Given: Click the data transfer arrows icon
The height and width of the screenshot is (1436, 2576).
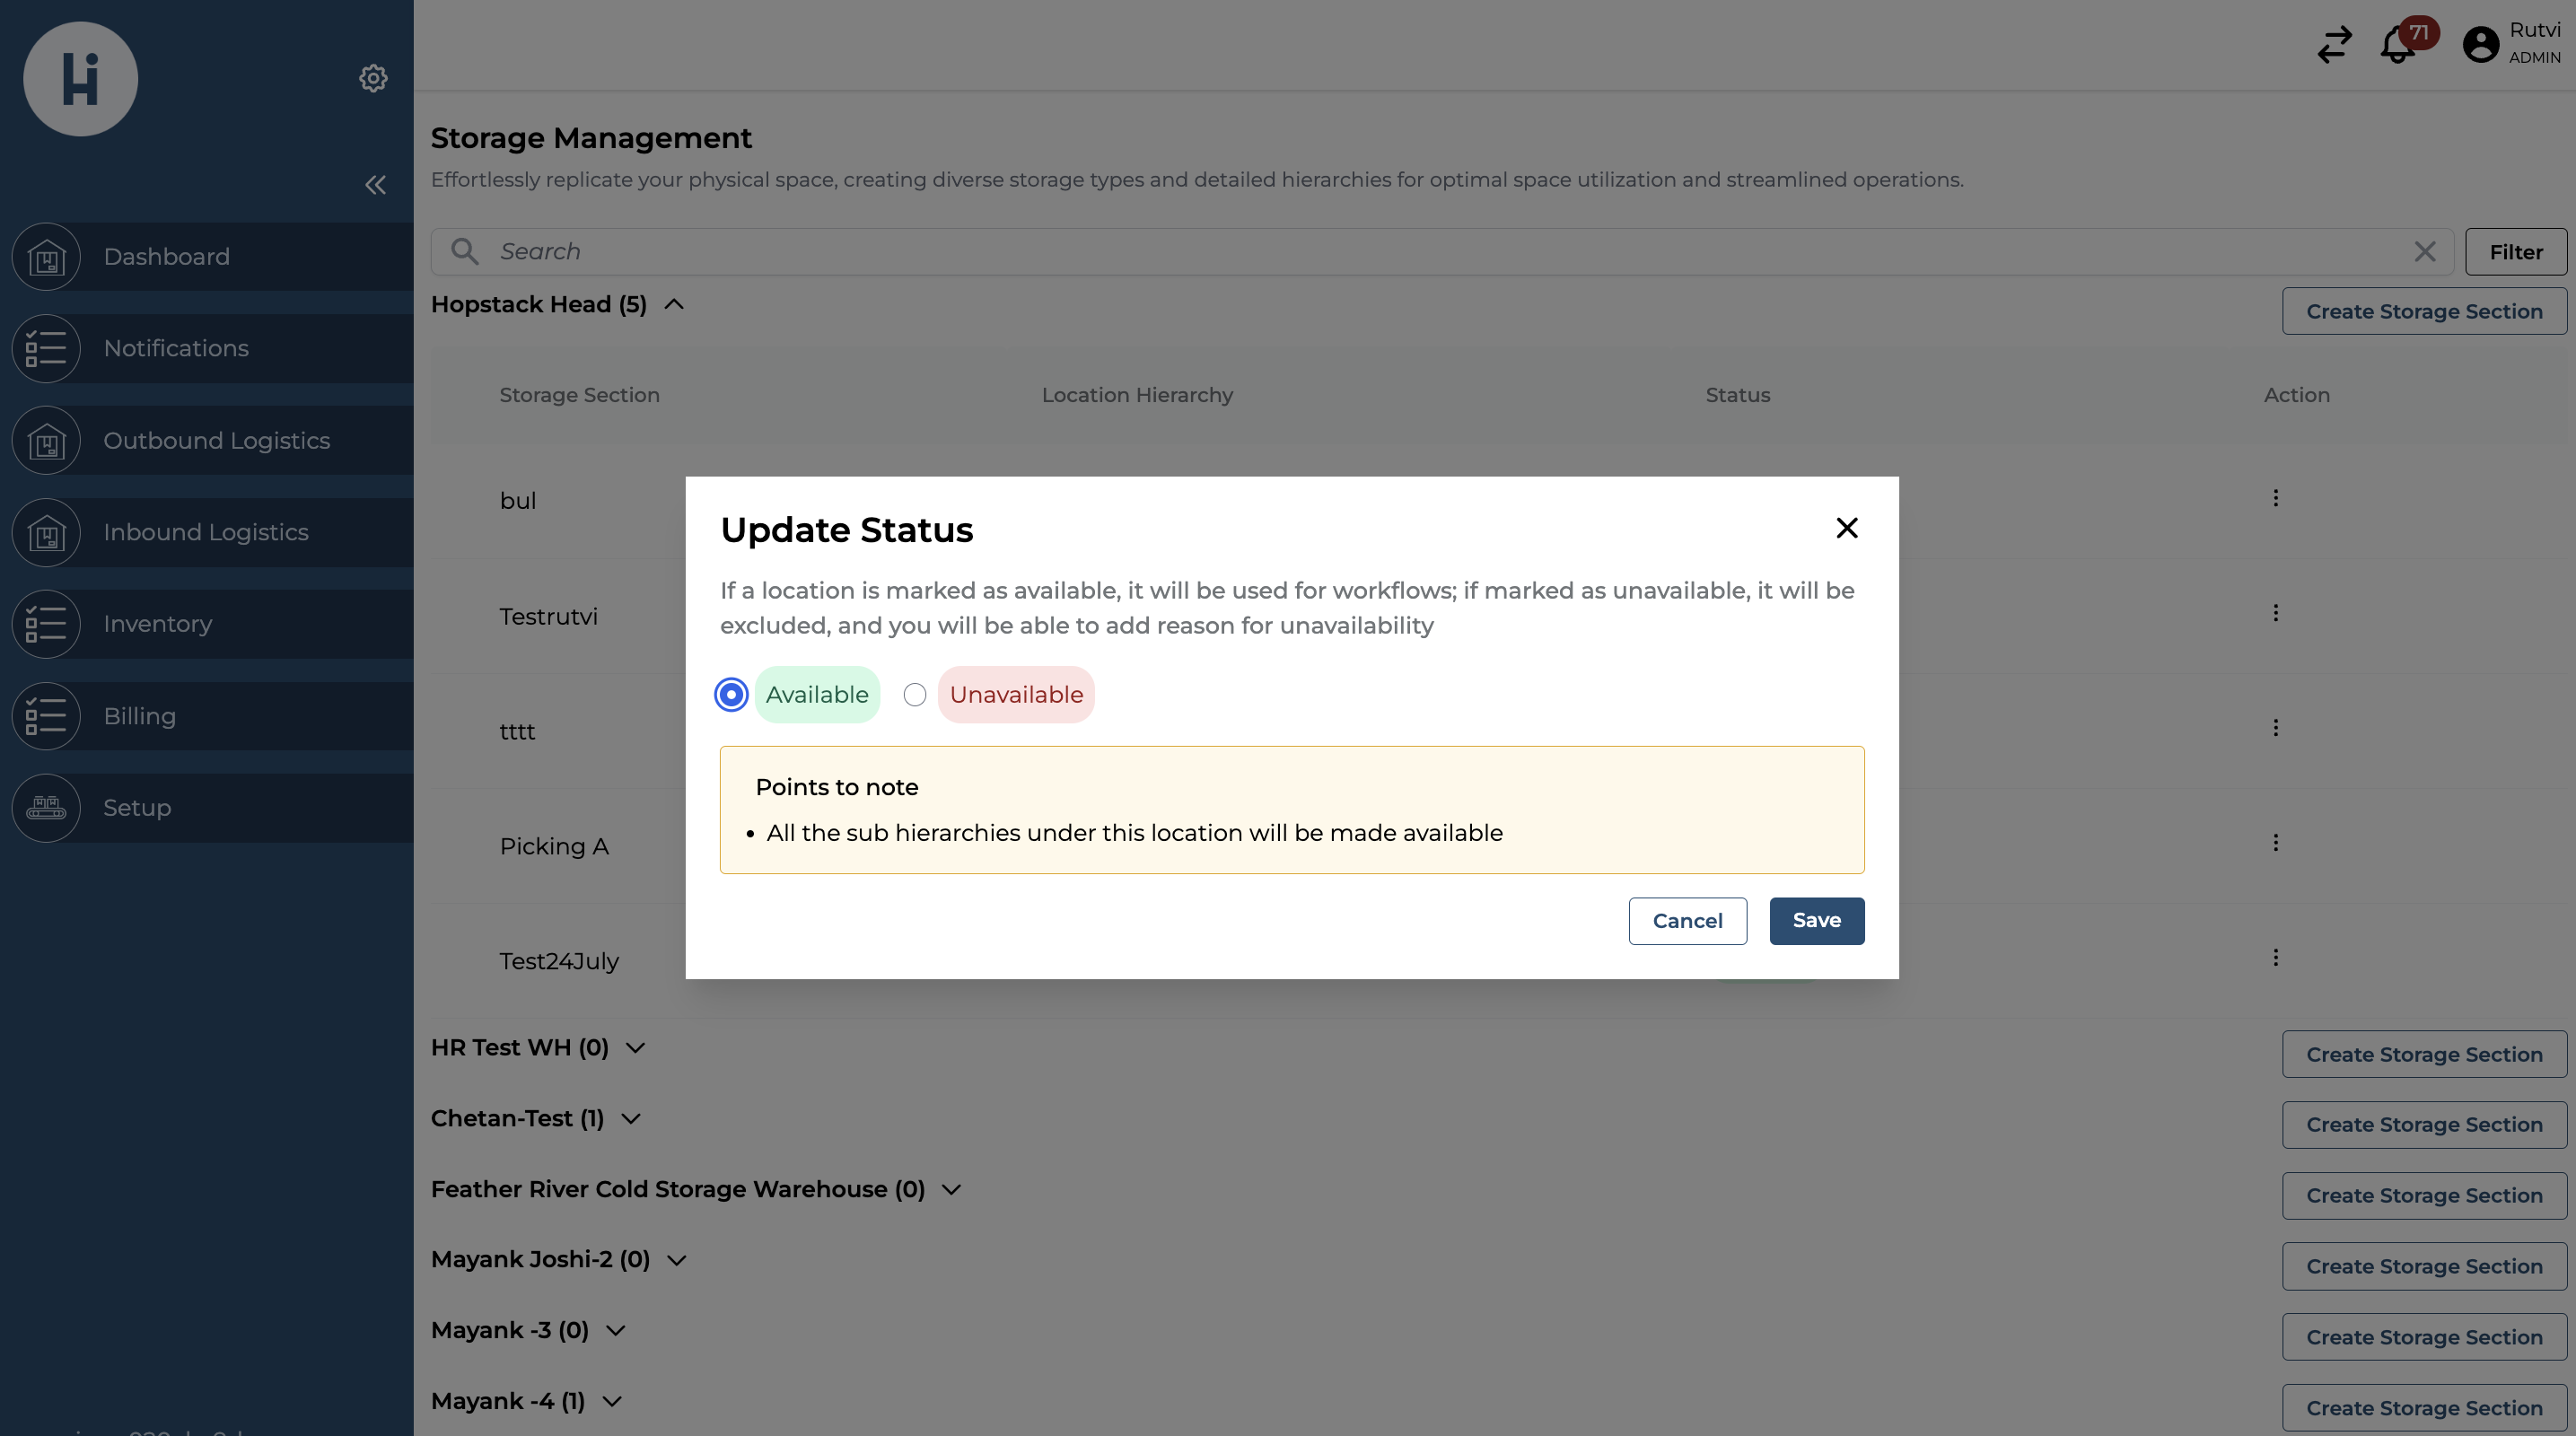Looking at the screenshot, I should [x=2333, y=45].
